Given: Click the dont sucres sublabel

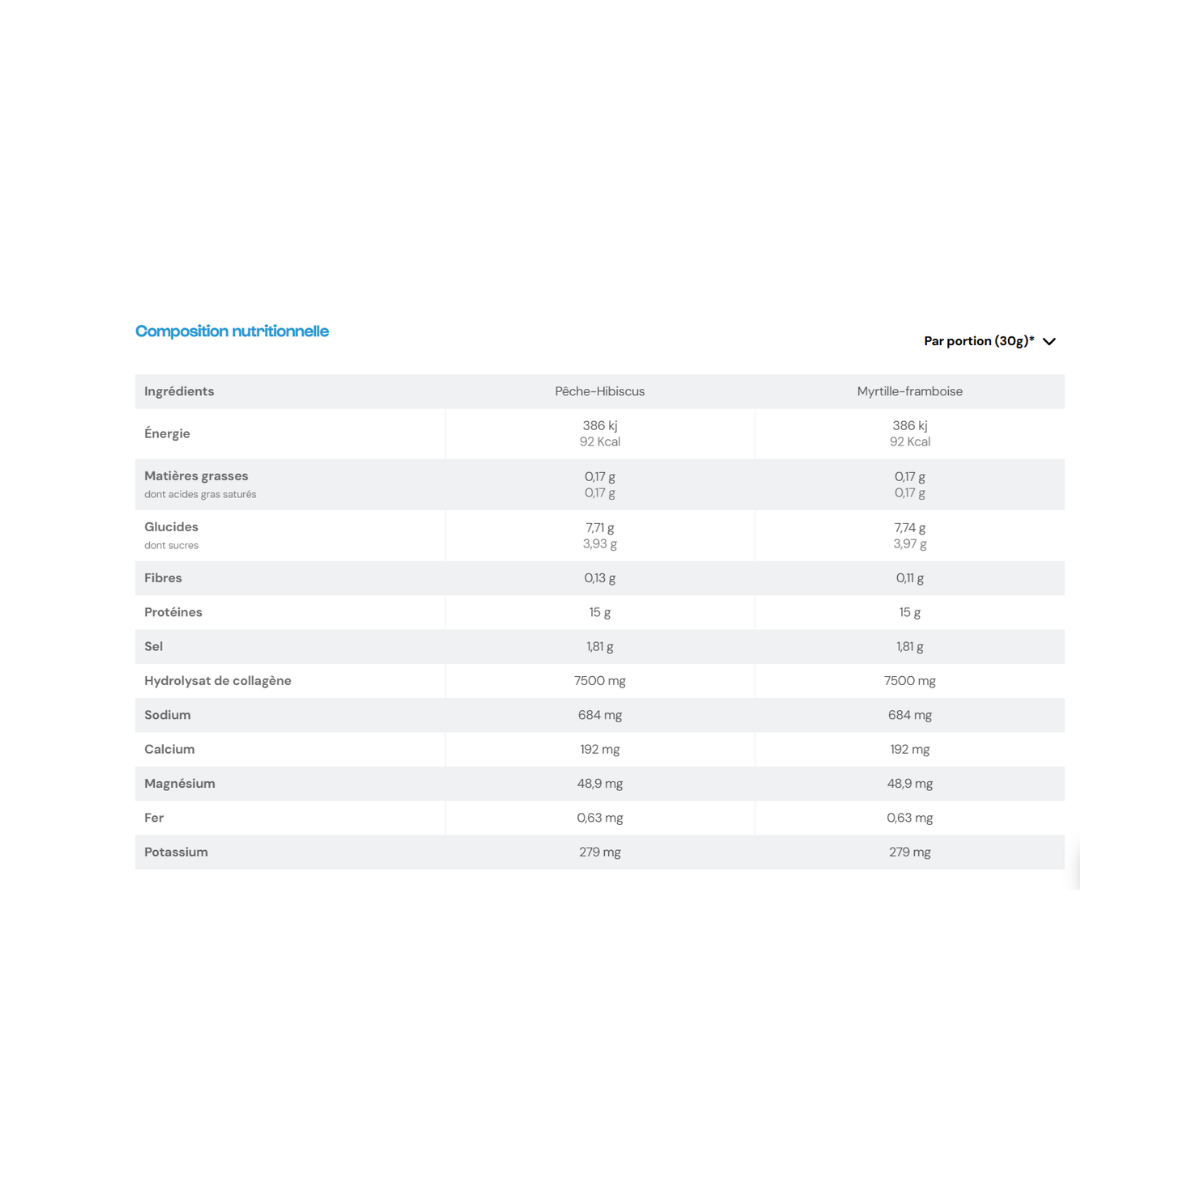Looking at the screenshot, I should pos(171,545).
